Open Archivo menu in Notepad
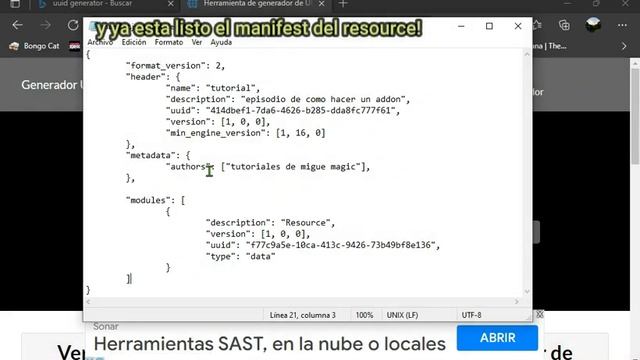Viewport: 640px width, 360px height. coord(100,42)
